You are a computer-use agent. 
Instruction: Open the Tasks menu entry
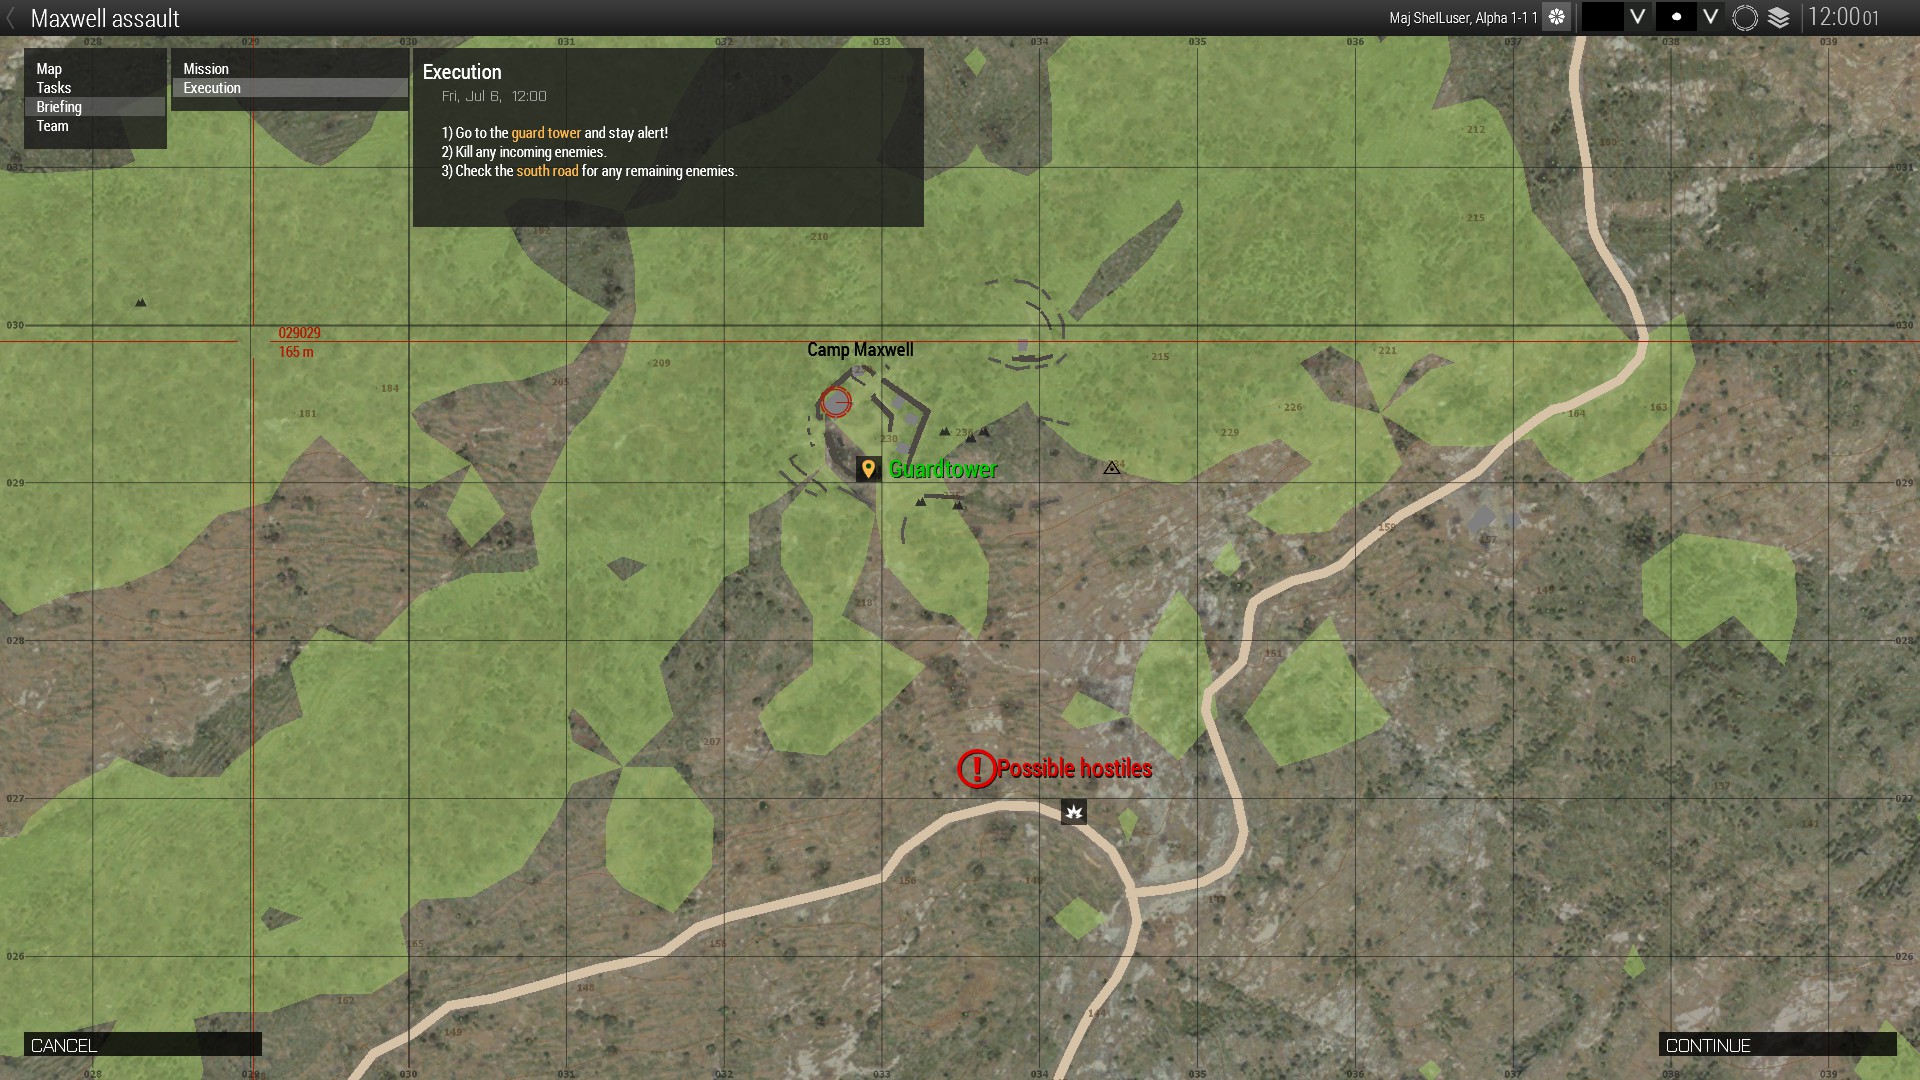click(x=54, y=88)
